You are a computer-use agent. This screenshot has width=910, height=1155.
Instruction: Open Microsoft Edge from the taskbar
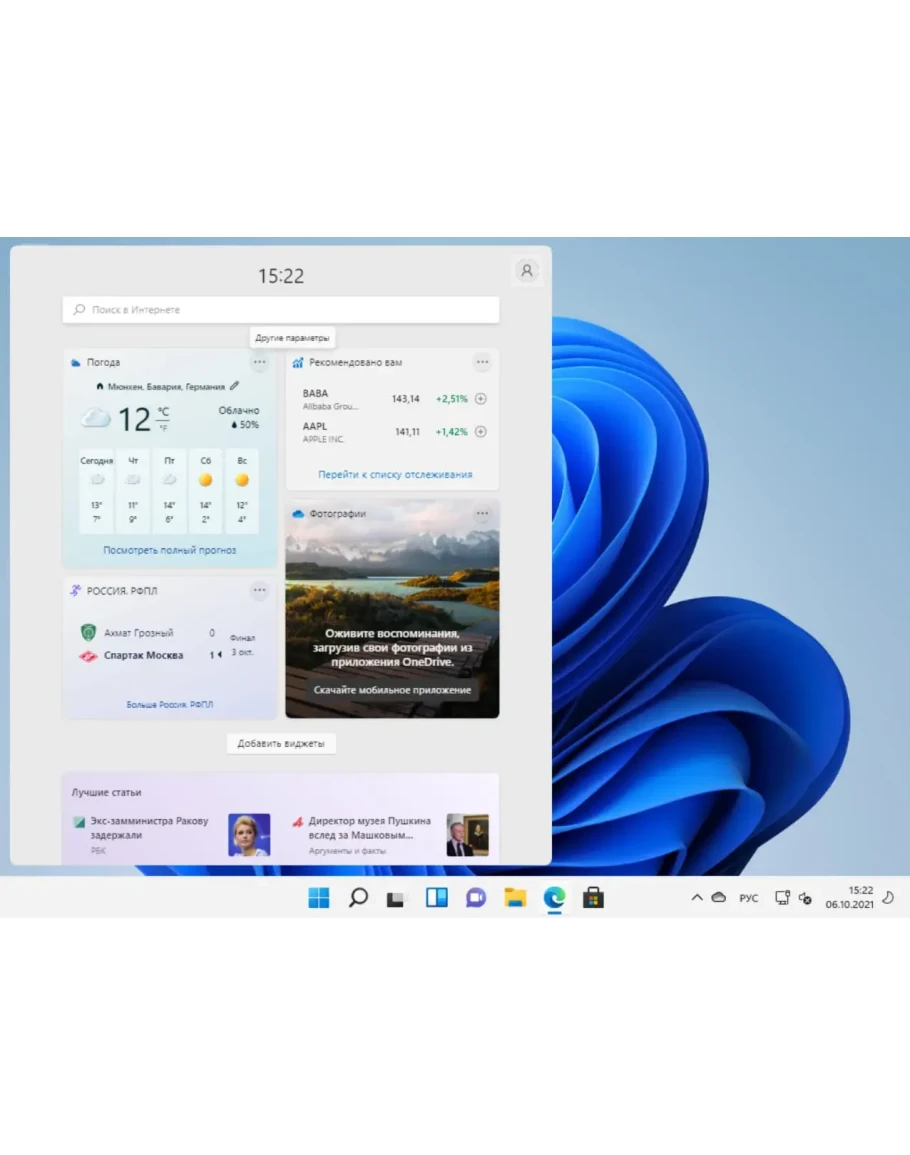coord(554,898)
